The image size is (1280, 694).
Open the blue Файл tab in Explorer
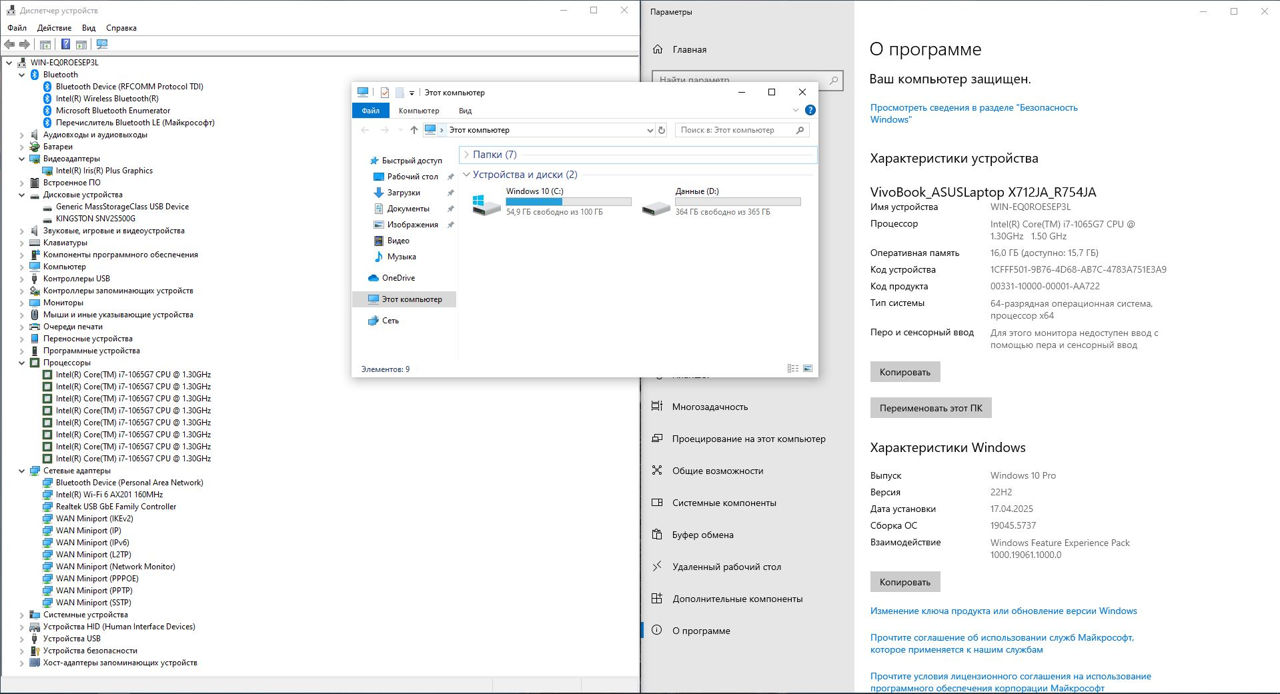(371, 110)
